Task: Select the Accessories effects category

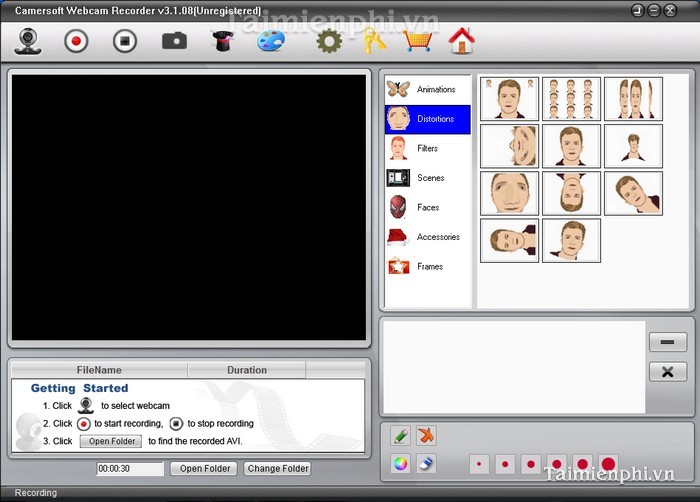Action: (x=428, y=237)
